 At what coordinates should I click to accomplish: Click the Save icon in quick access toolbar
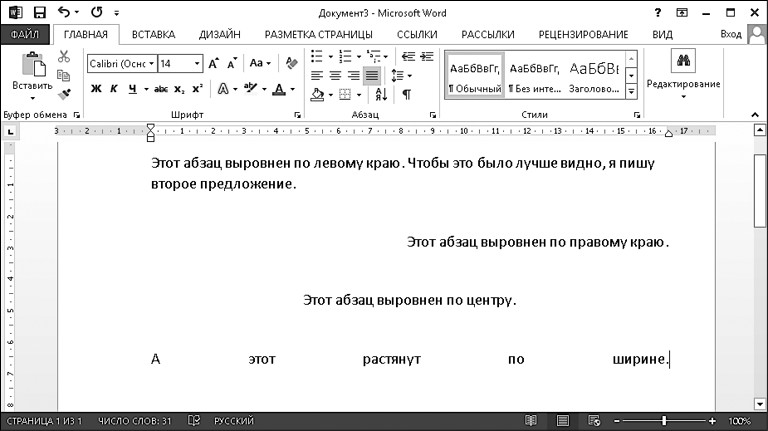click(40, 13)
